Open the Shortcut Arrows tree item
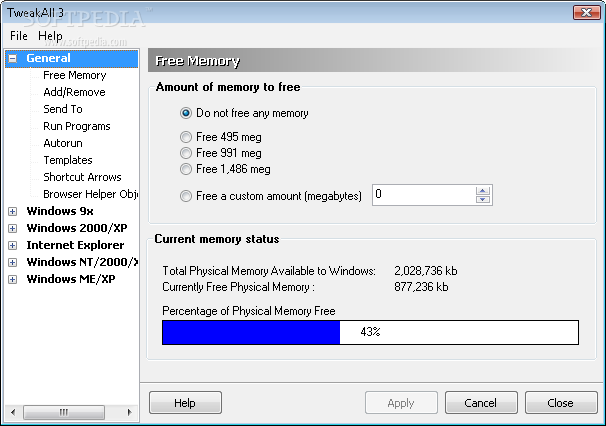 pyautogui.click(x=82, y=177)
